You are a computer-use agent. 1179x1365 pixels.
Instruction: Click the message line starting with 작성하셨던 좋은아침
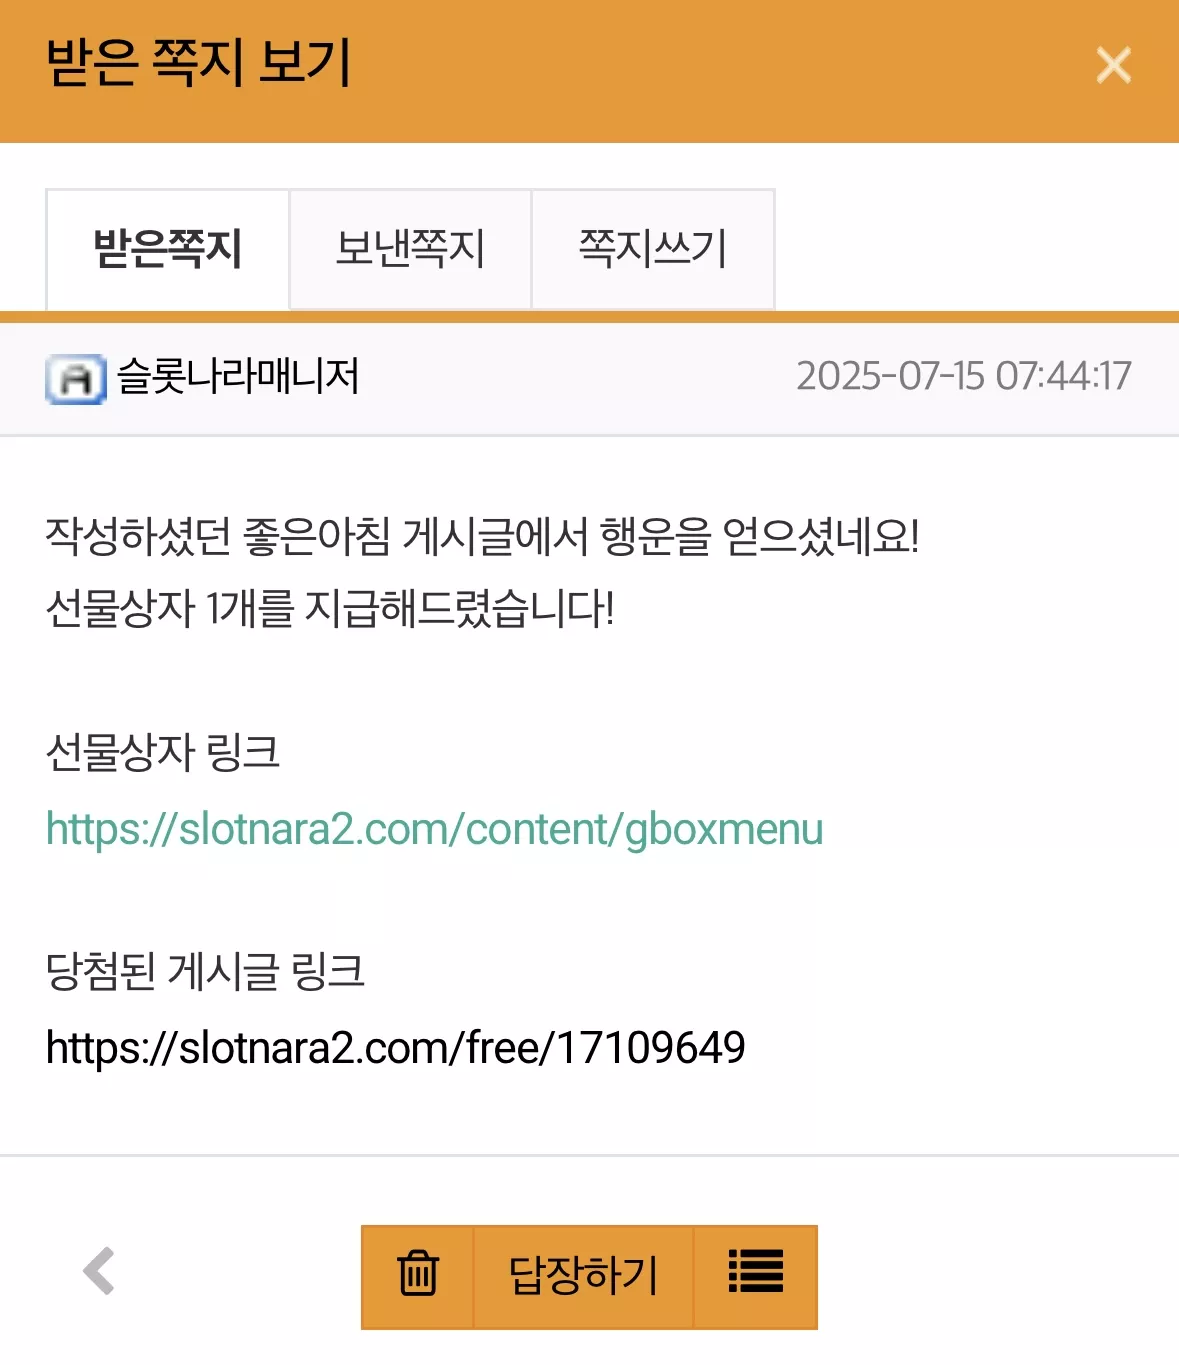click(483, 536)
